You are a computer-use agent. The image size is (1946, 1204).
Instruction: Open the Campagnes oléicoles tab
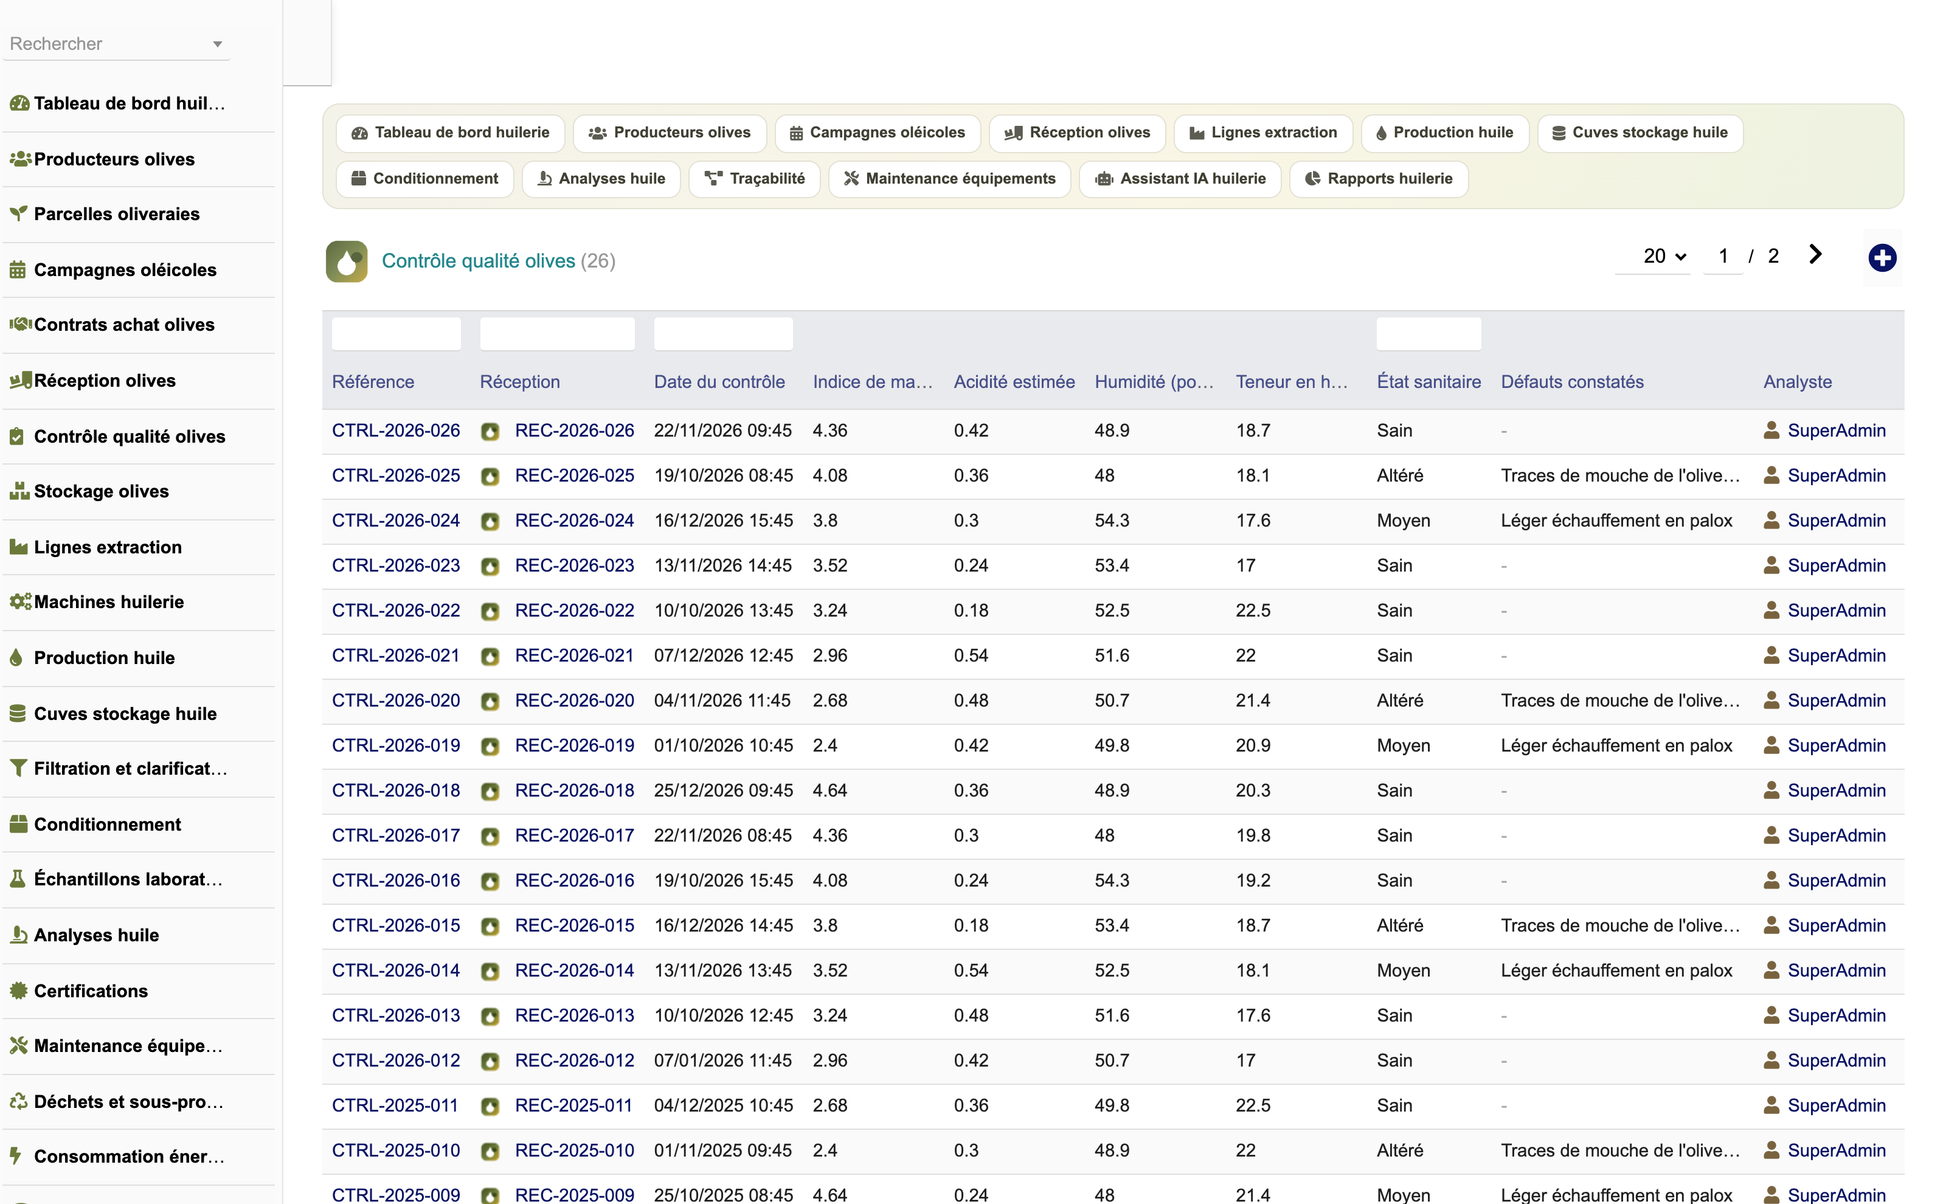pyautogui.click(x=877, y=133)
